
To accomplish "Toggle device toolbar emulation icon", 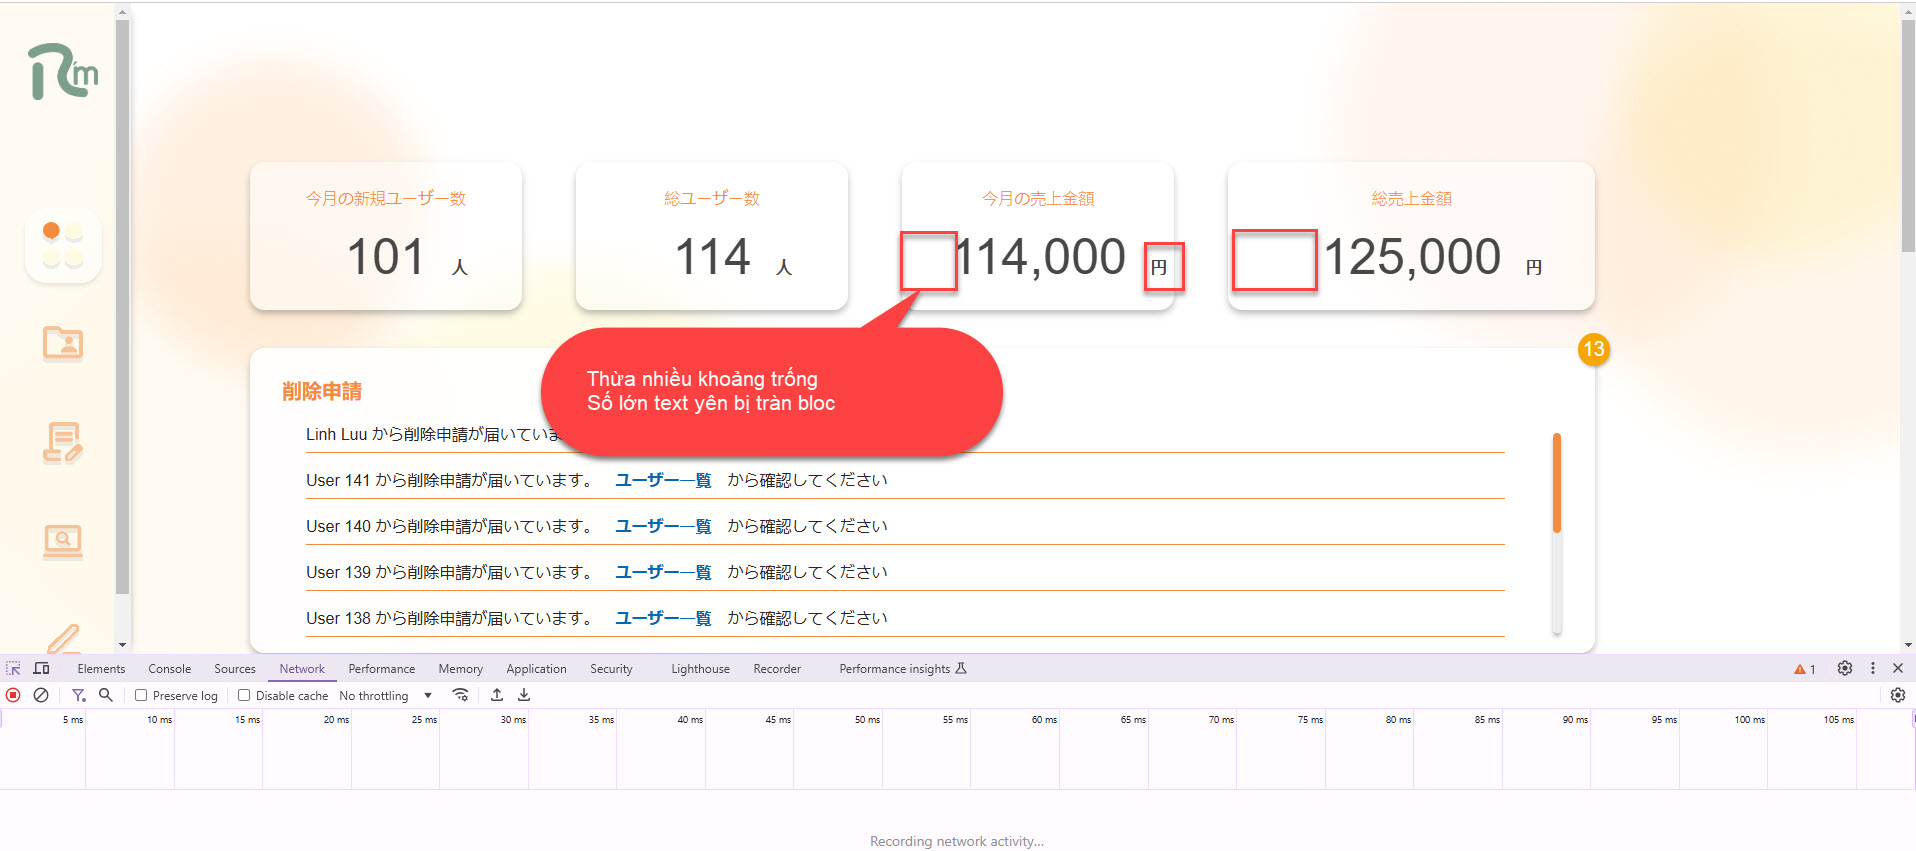I will (41, 669).
